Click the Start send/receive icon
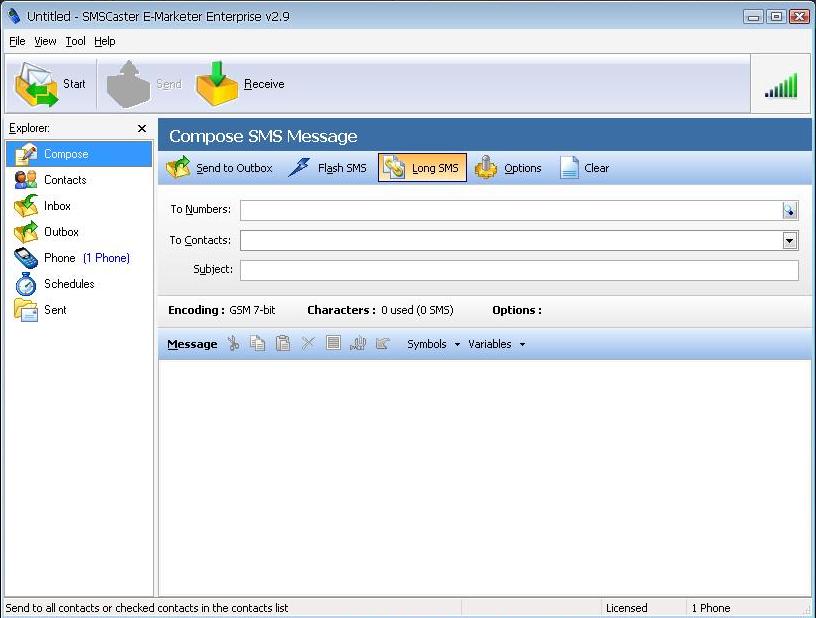816x618 pixels. point(36,84)
